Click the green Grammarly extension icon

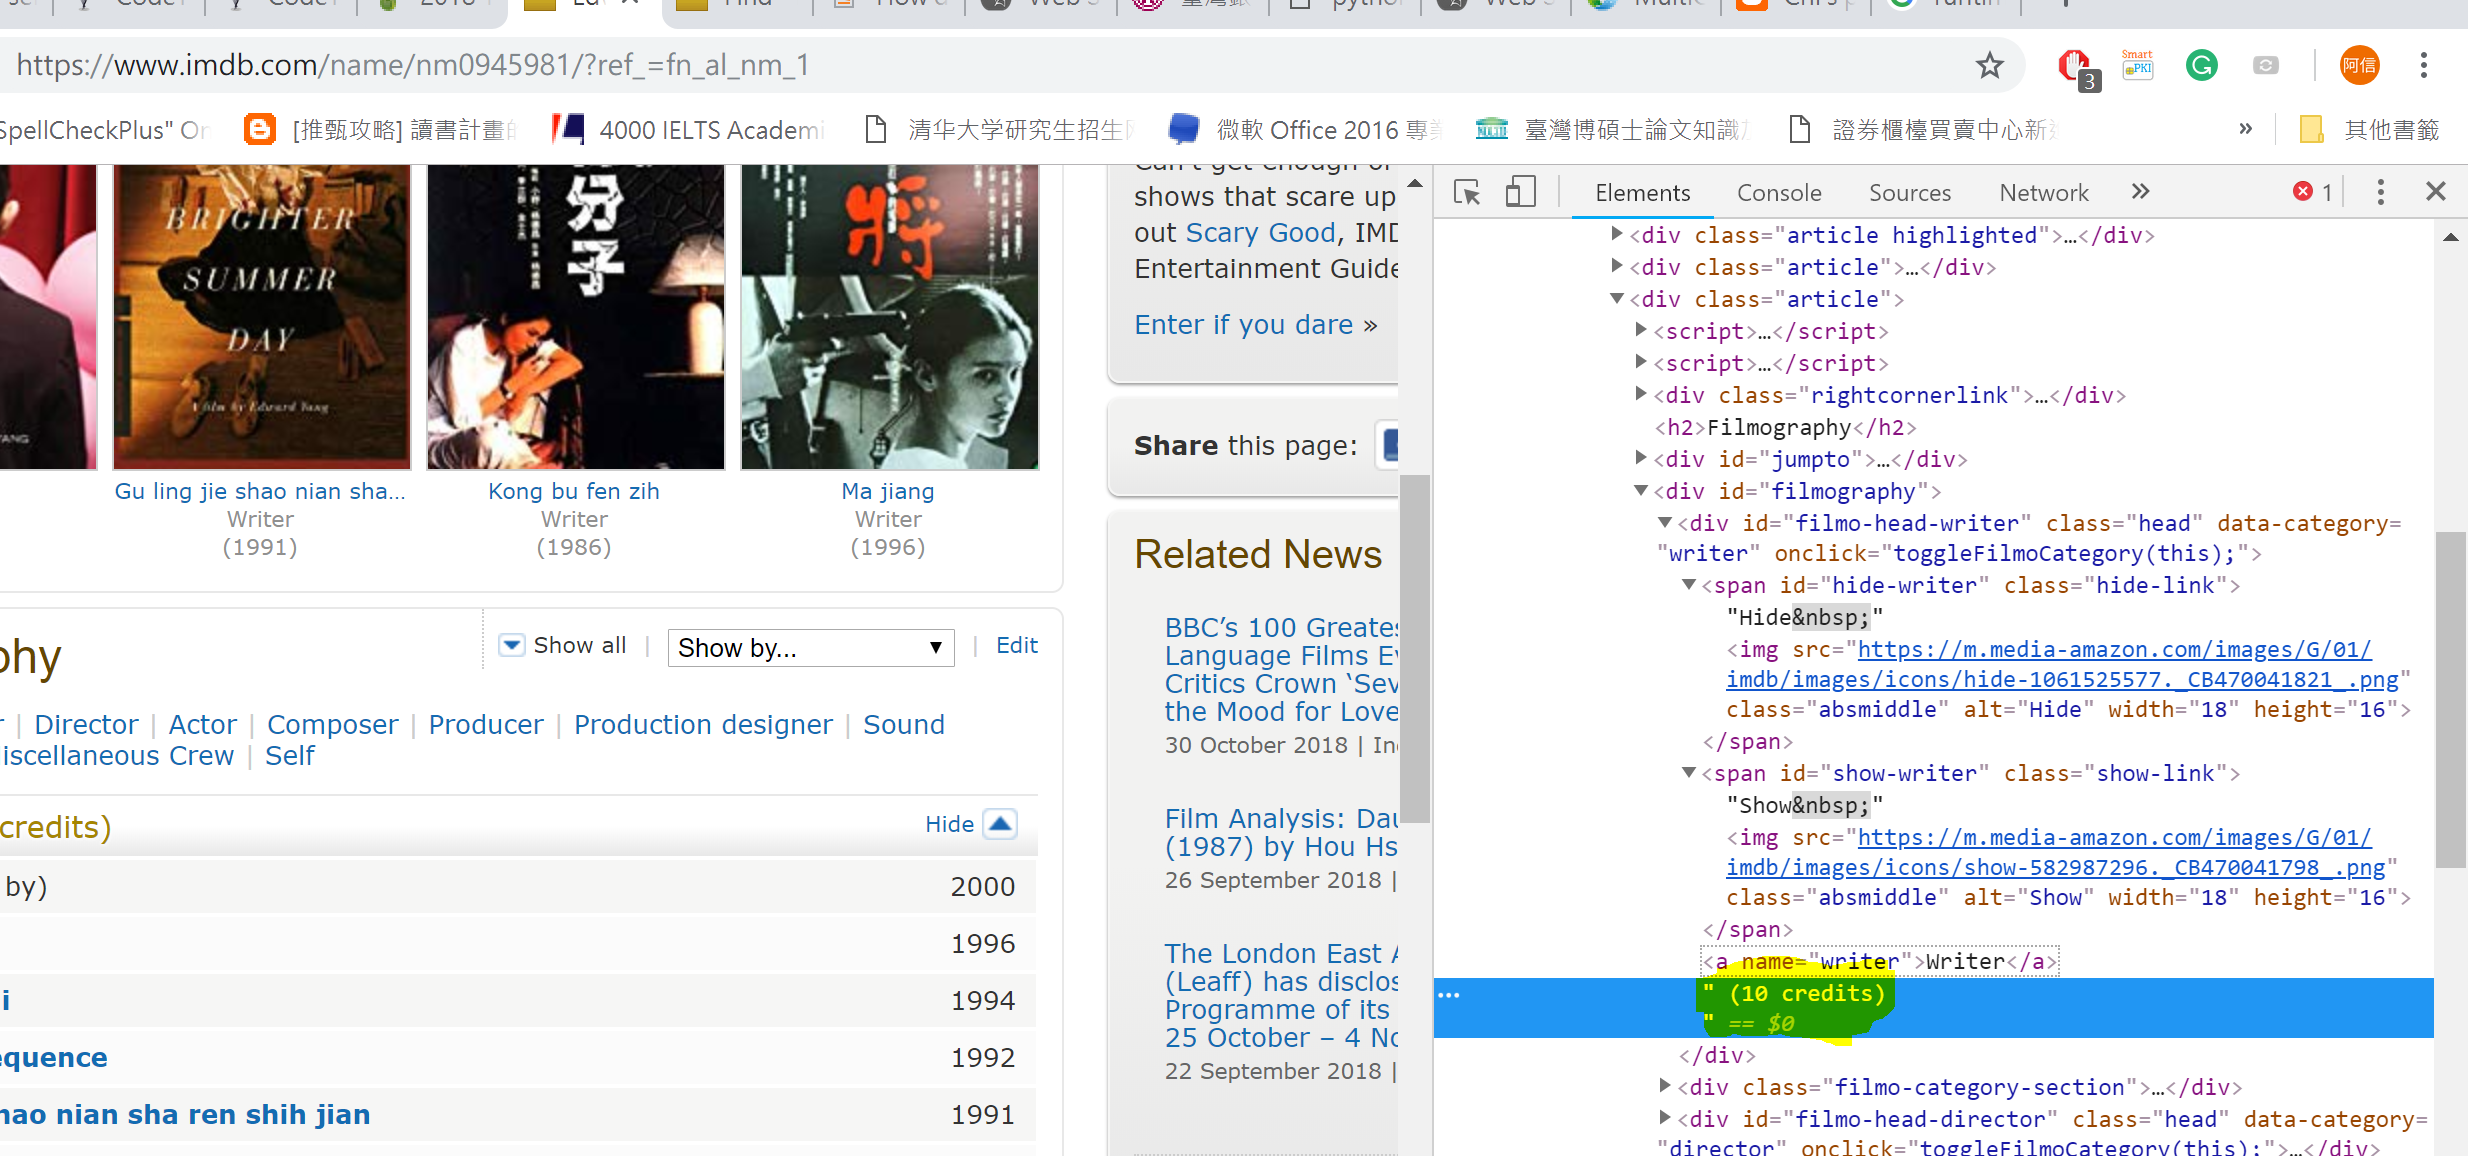(x=2201, y=66)
